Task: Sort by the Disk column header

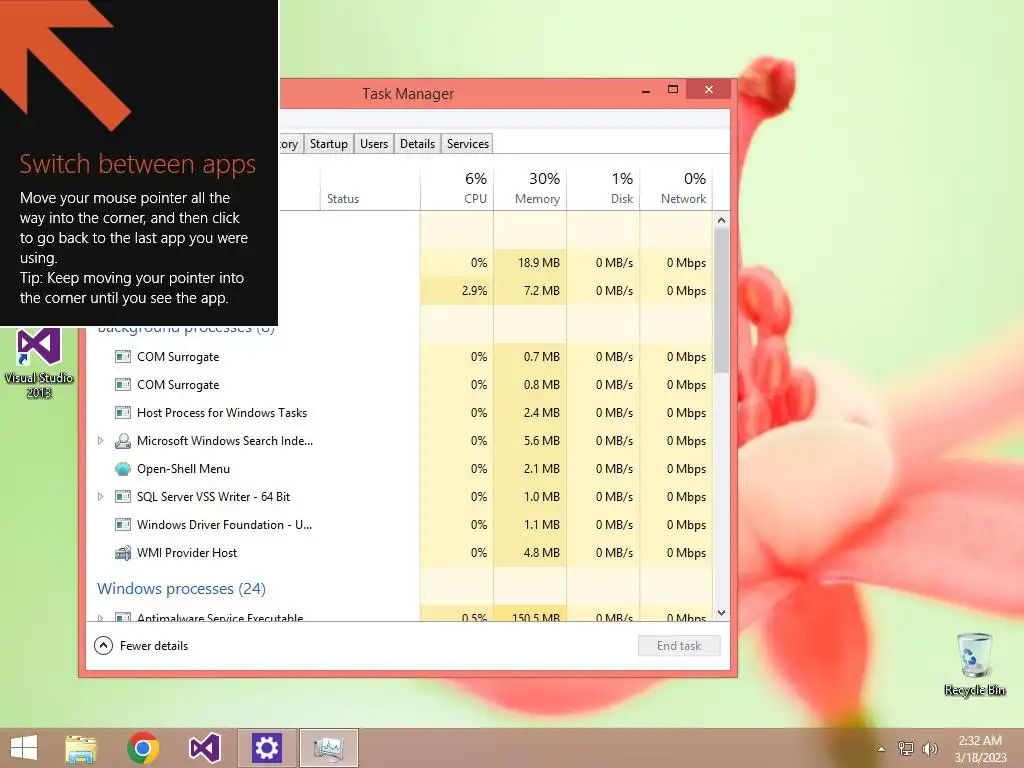Action: (x=603, y=189)
